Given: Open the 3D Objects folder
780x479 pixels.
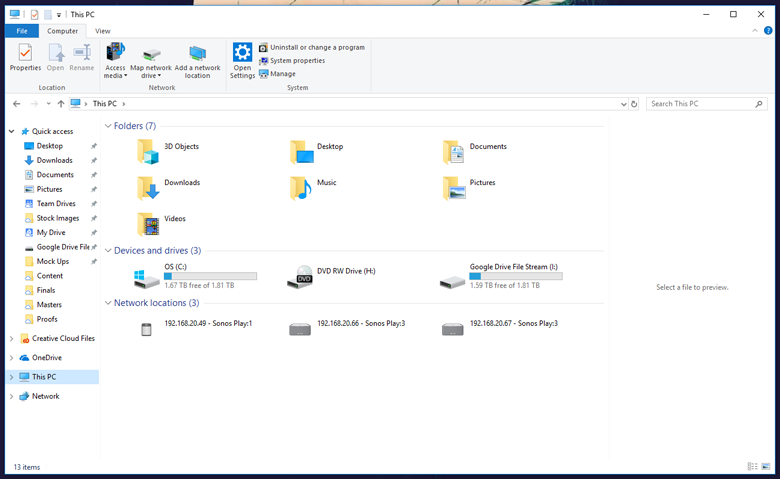Looking at the screenshot, I should coord(148,150).
